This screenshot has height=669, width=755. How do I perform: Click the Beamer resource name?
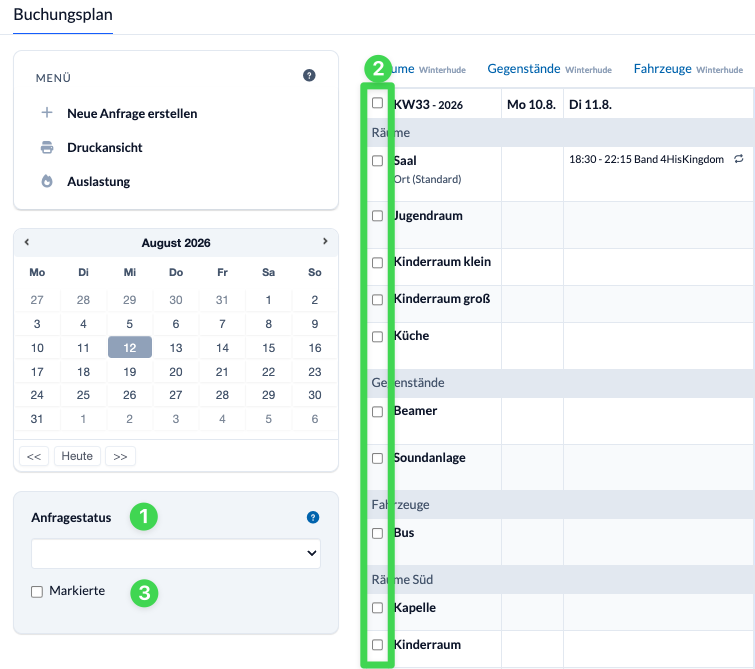coord(415,411)
